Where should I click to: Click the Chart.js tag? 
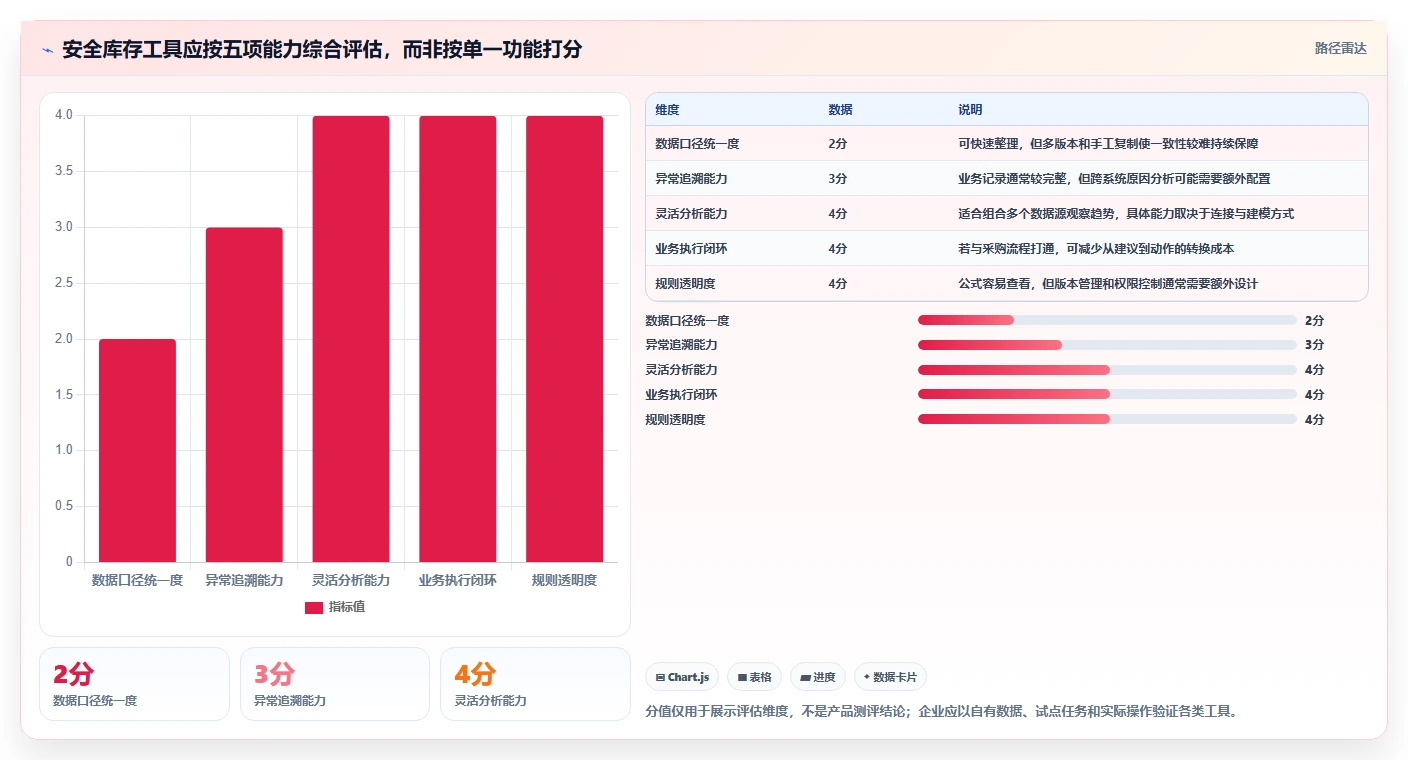coord(682,677)
